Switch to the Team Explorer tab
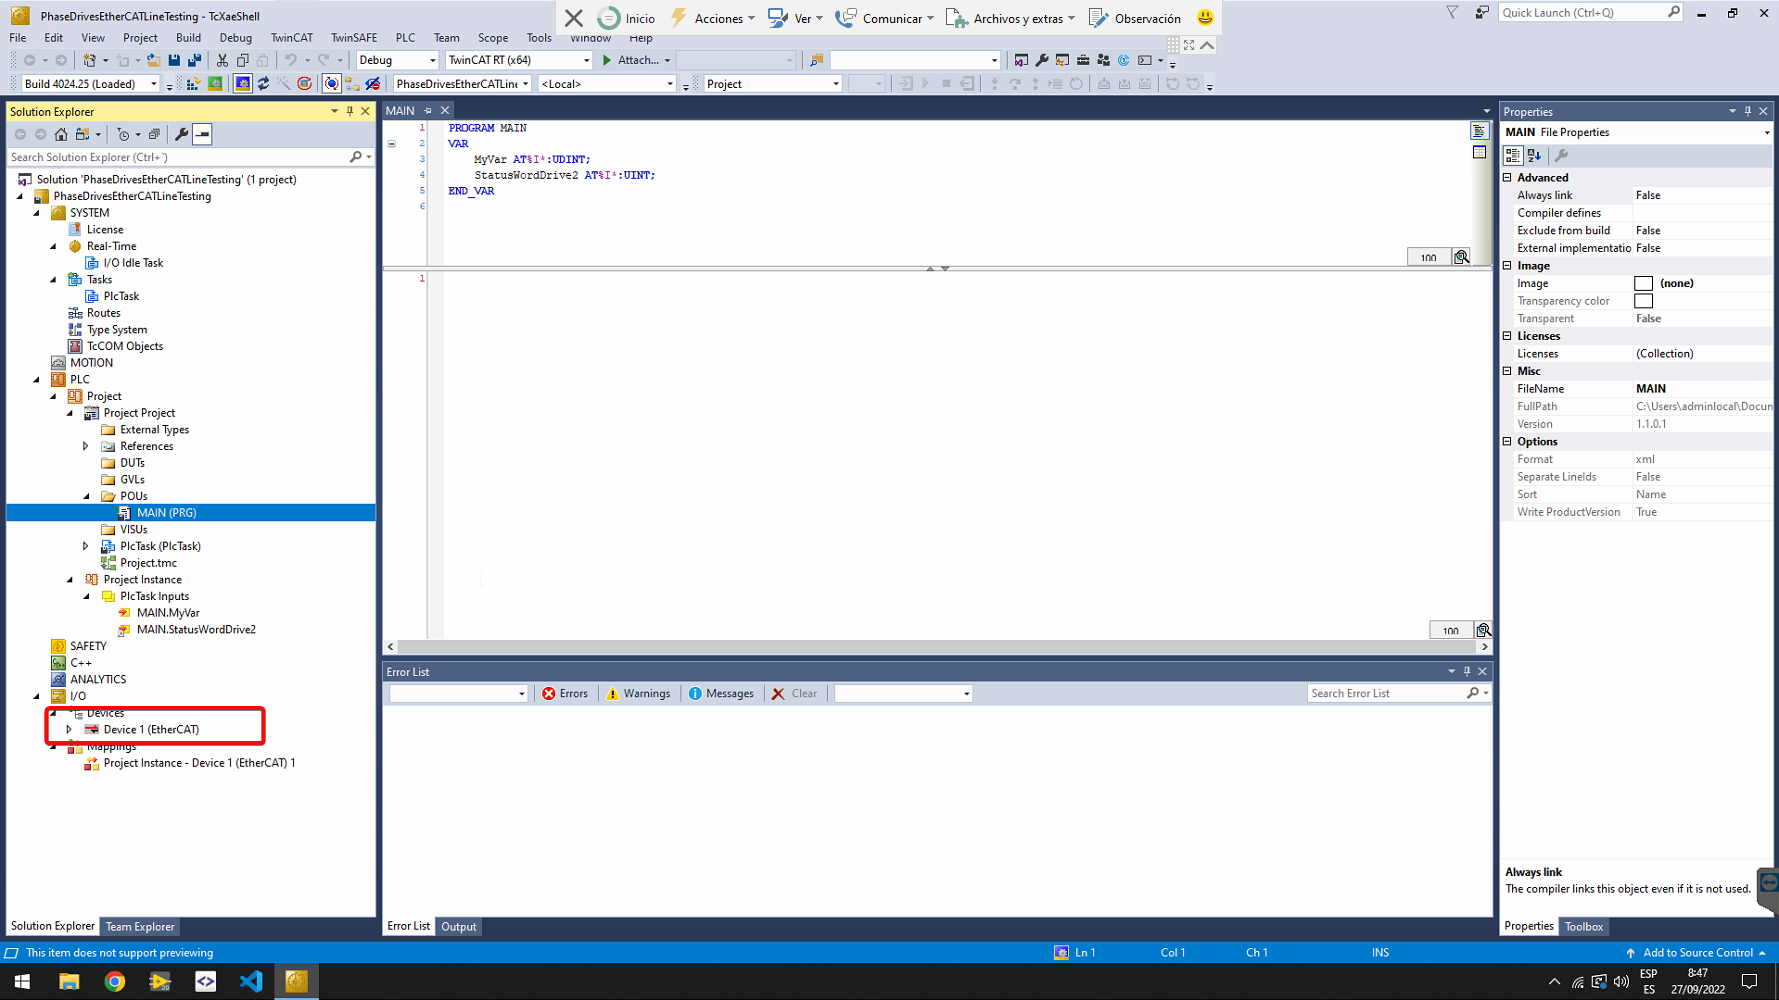 (x=140, y=926)
